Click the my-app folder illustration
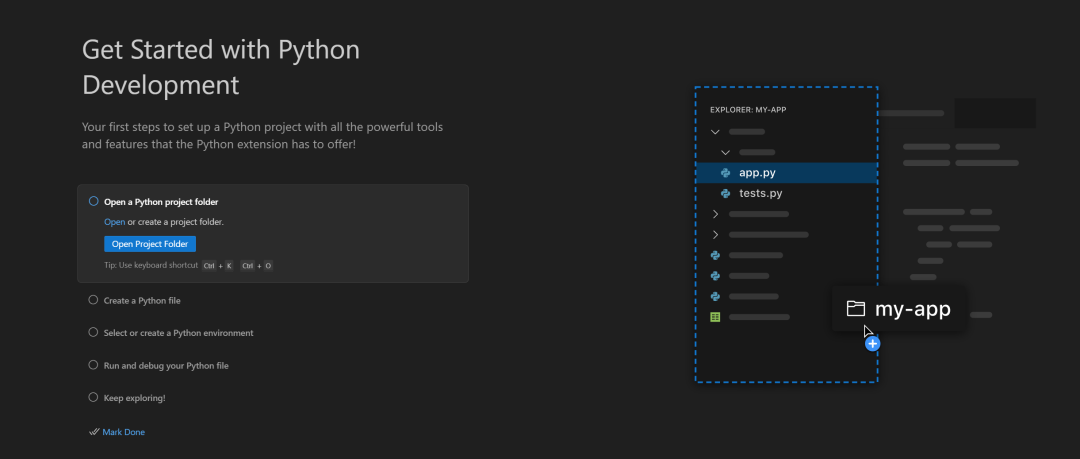The image size is (1080, 459). [x=898, y=309]
